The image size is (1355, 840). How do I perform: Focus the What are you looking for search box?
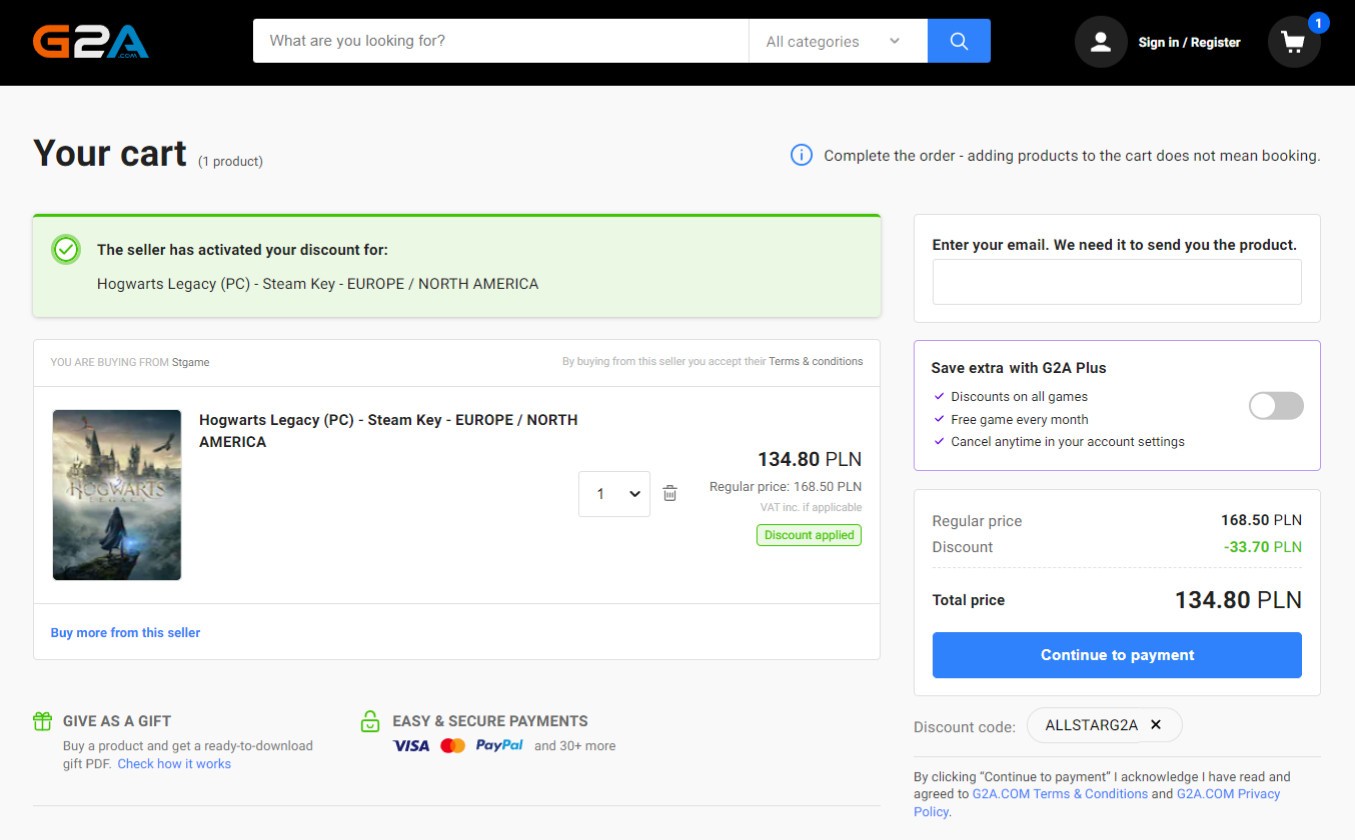coord(500,41)
